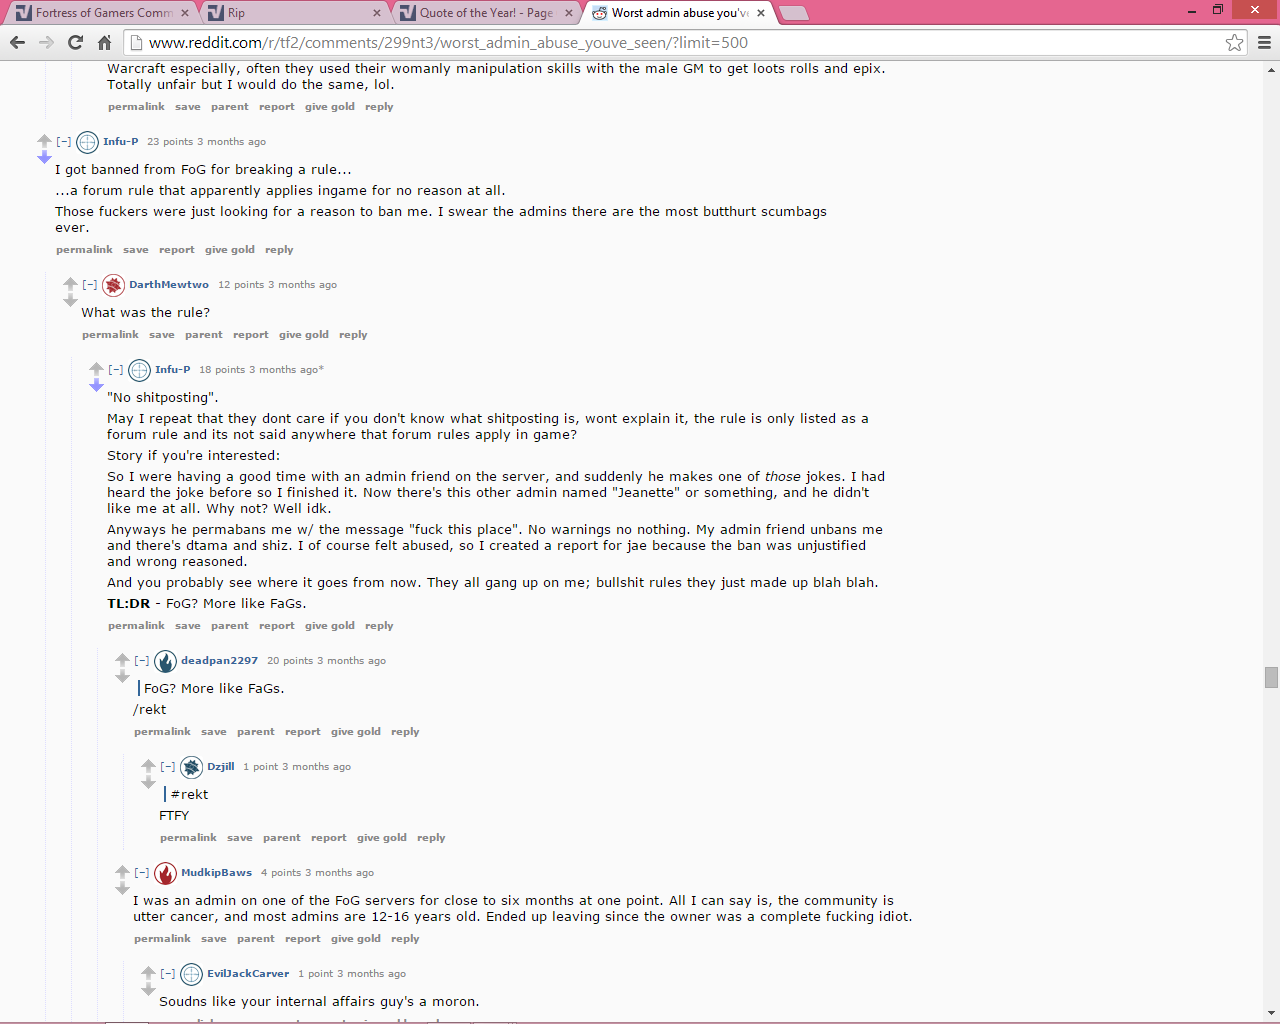The height and width of the screenshot is (1024, 1280).
Task: Switch to the Quote of the Year tab
Action: 487,13
